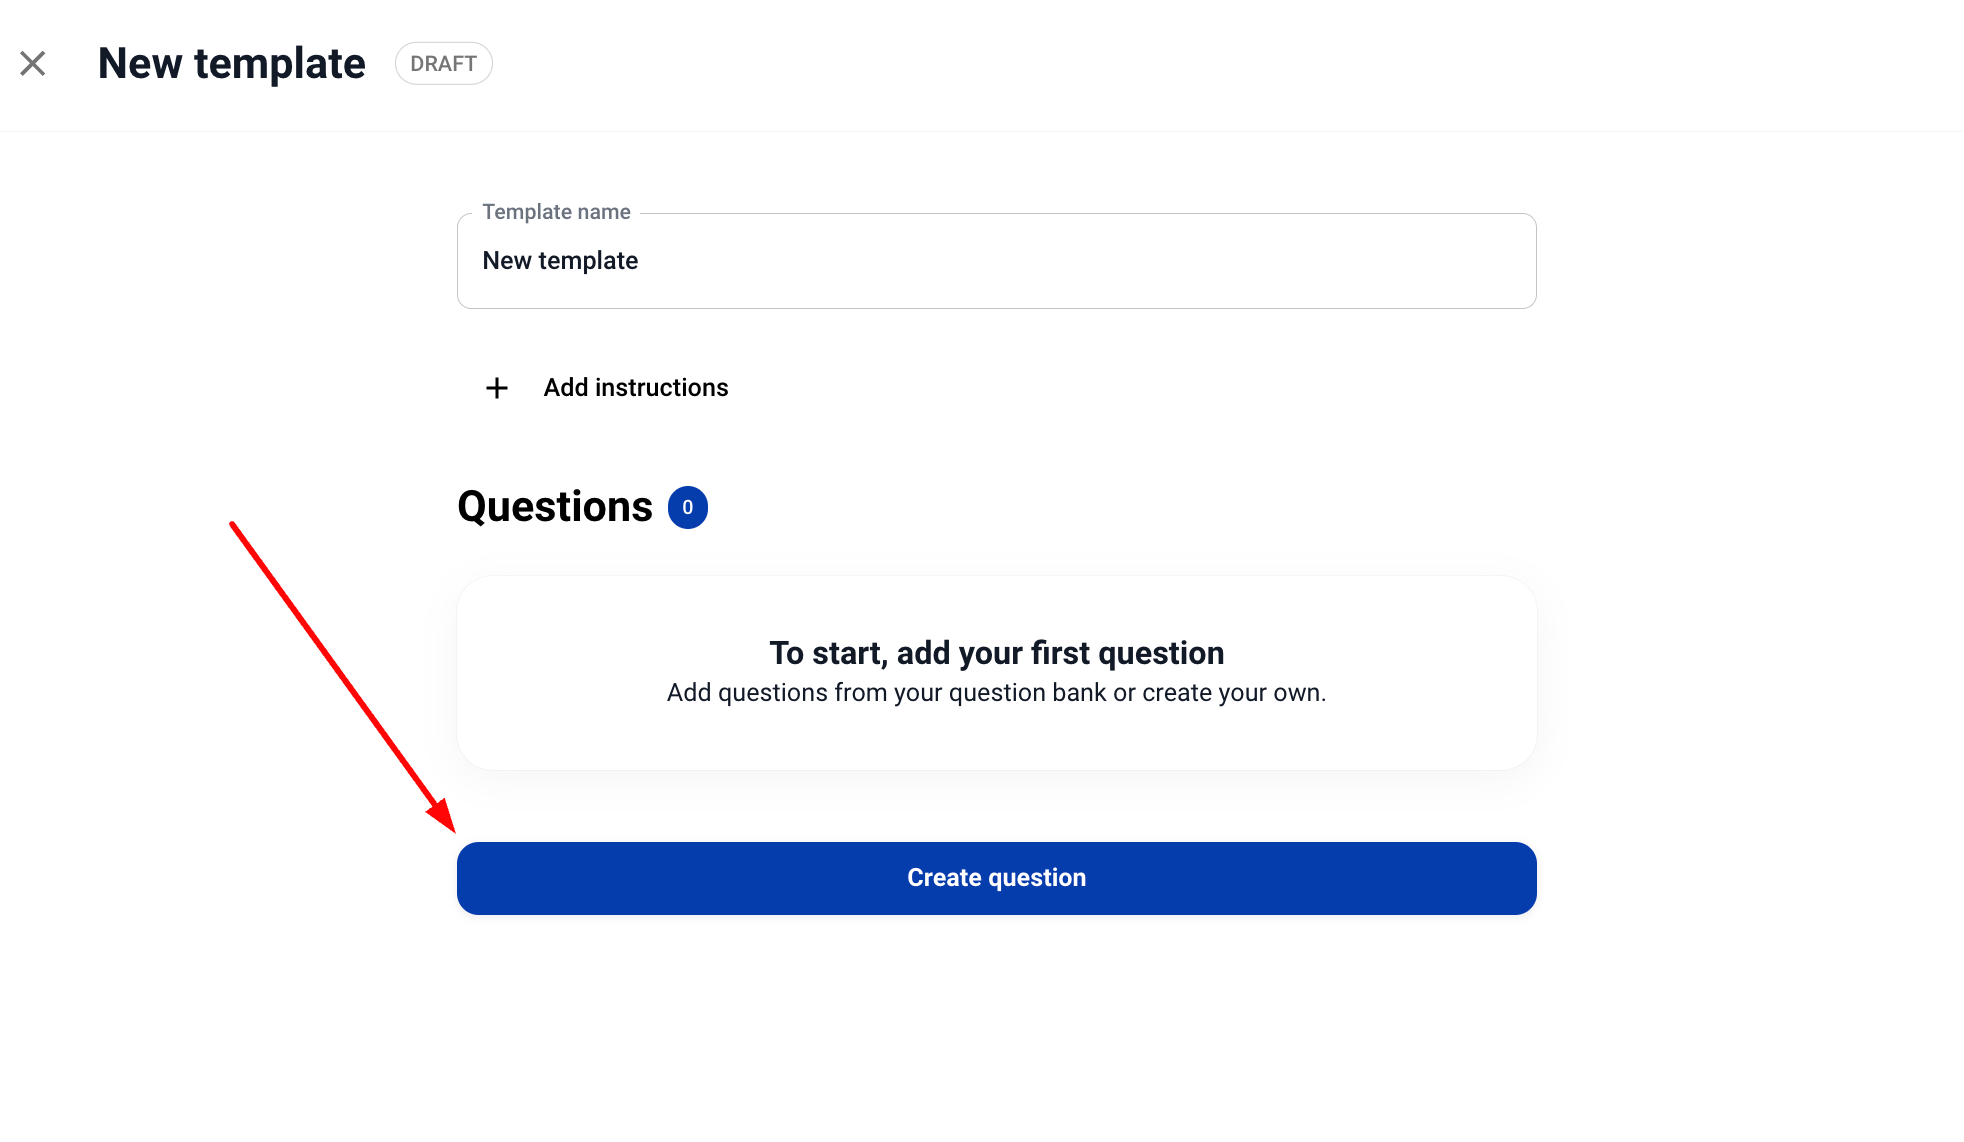Click the word 'template' in the page title
1964x1142 pixels.
[280, 64]
